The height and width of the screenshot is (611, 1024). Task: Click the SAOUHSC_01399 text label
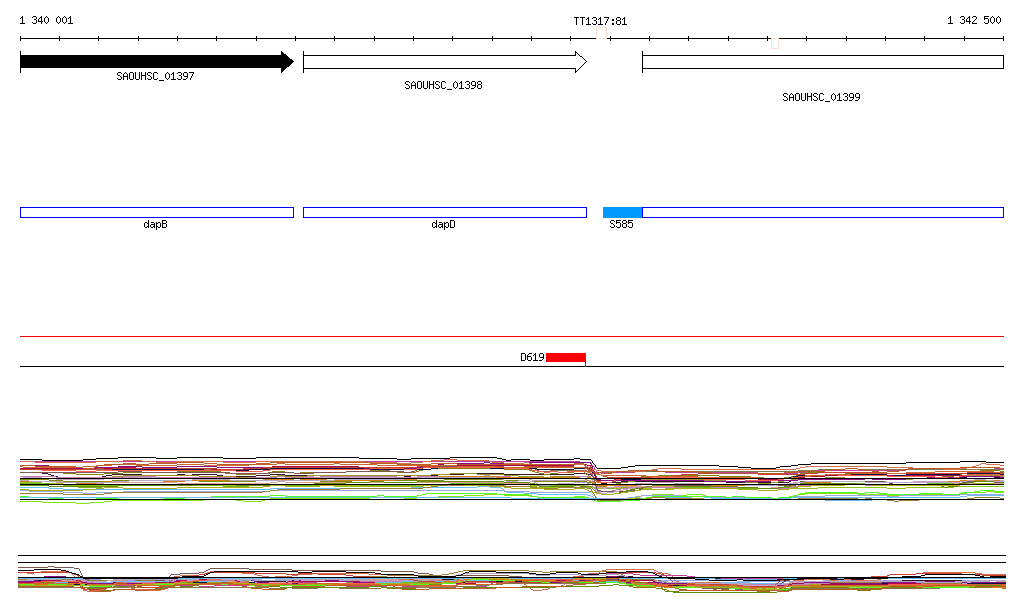pos(821,98)
